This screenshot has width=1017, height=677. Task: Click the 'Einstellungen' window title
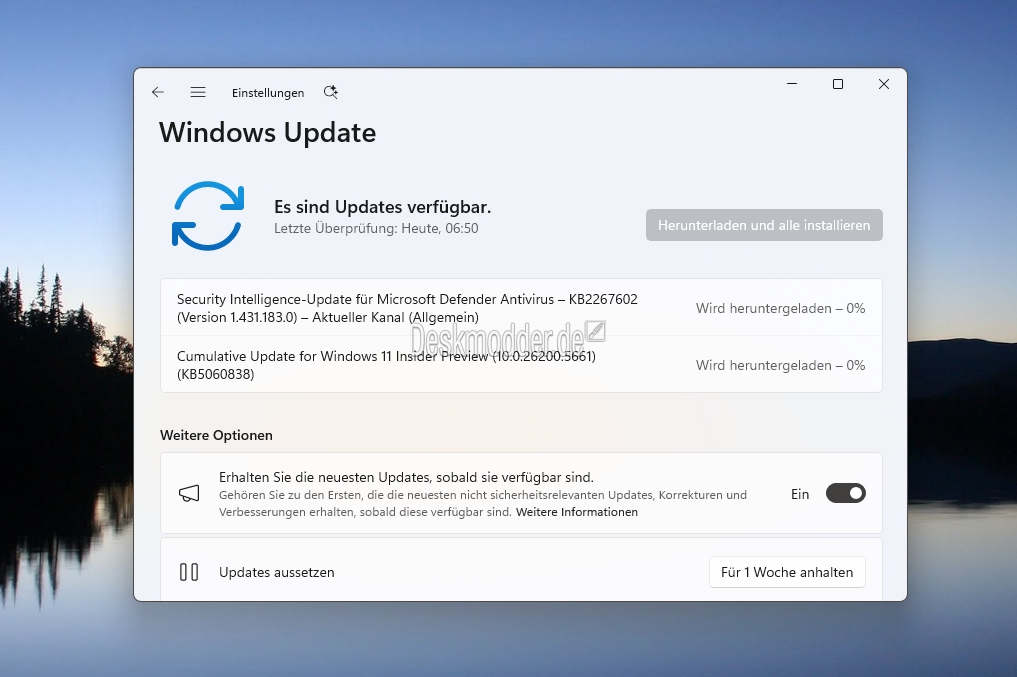click(268, 93)
